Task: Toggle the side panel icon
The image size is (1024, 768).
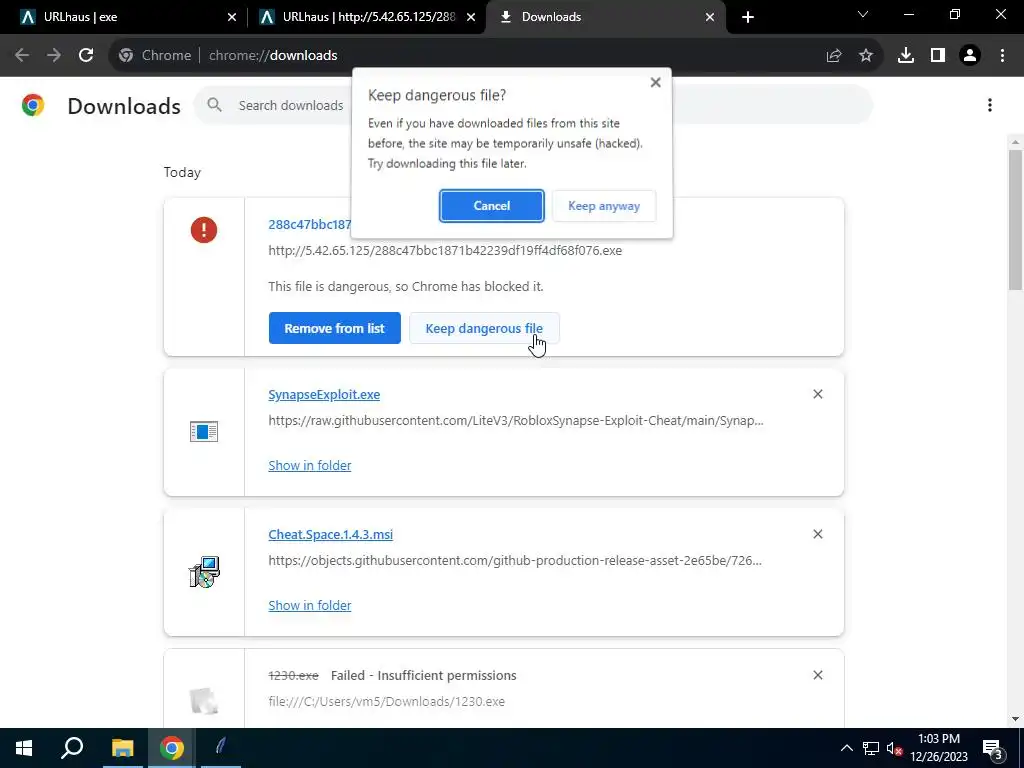Action: tap(938, 56)
